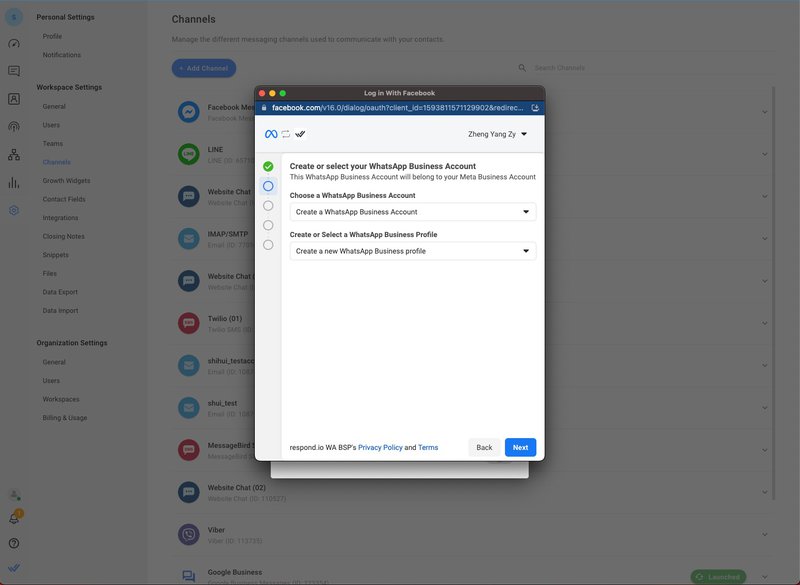Click the Next button in dialog
The height and width of the screenshot is (585, 800).
[x=520, y=447]
